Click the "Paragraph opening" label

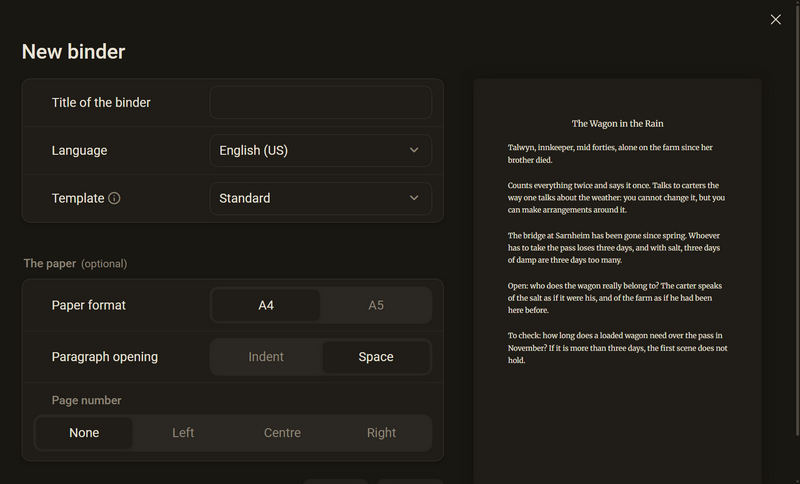coord(105,356)
